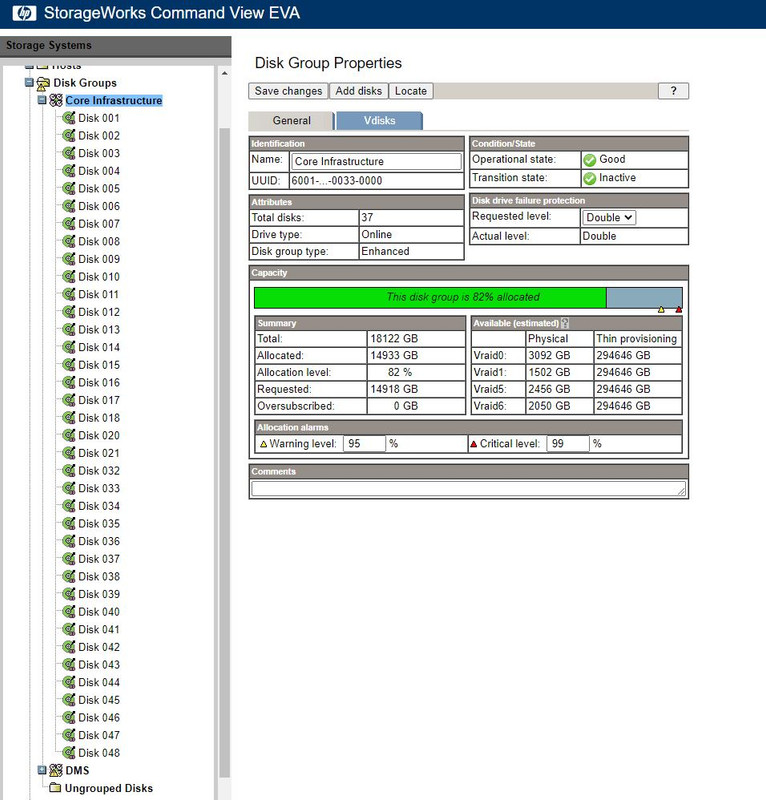Viewport: 766px width, 800px height.
Task: Click the Disk 038 icon
Action: click(x=69, y=577)
